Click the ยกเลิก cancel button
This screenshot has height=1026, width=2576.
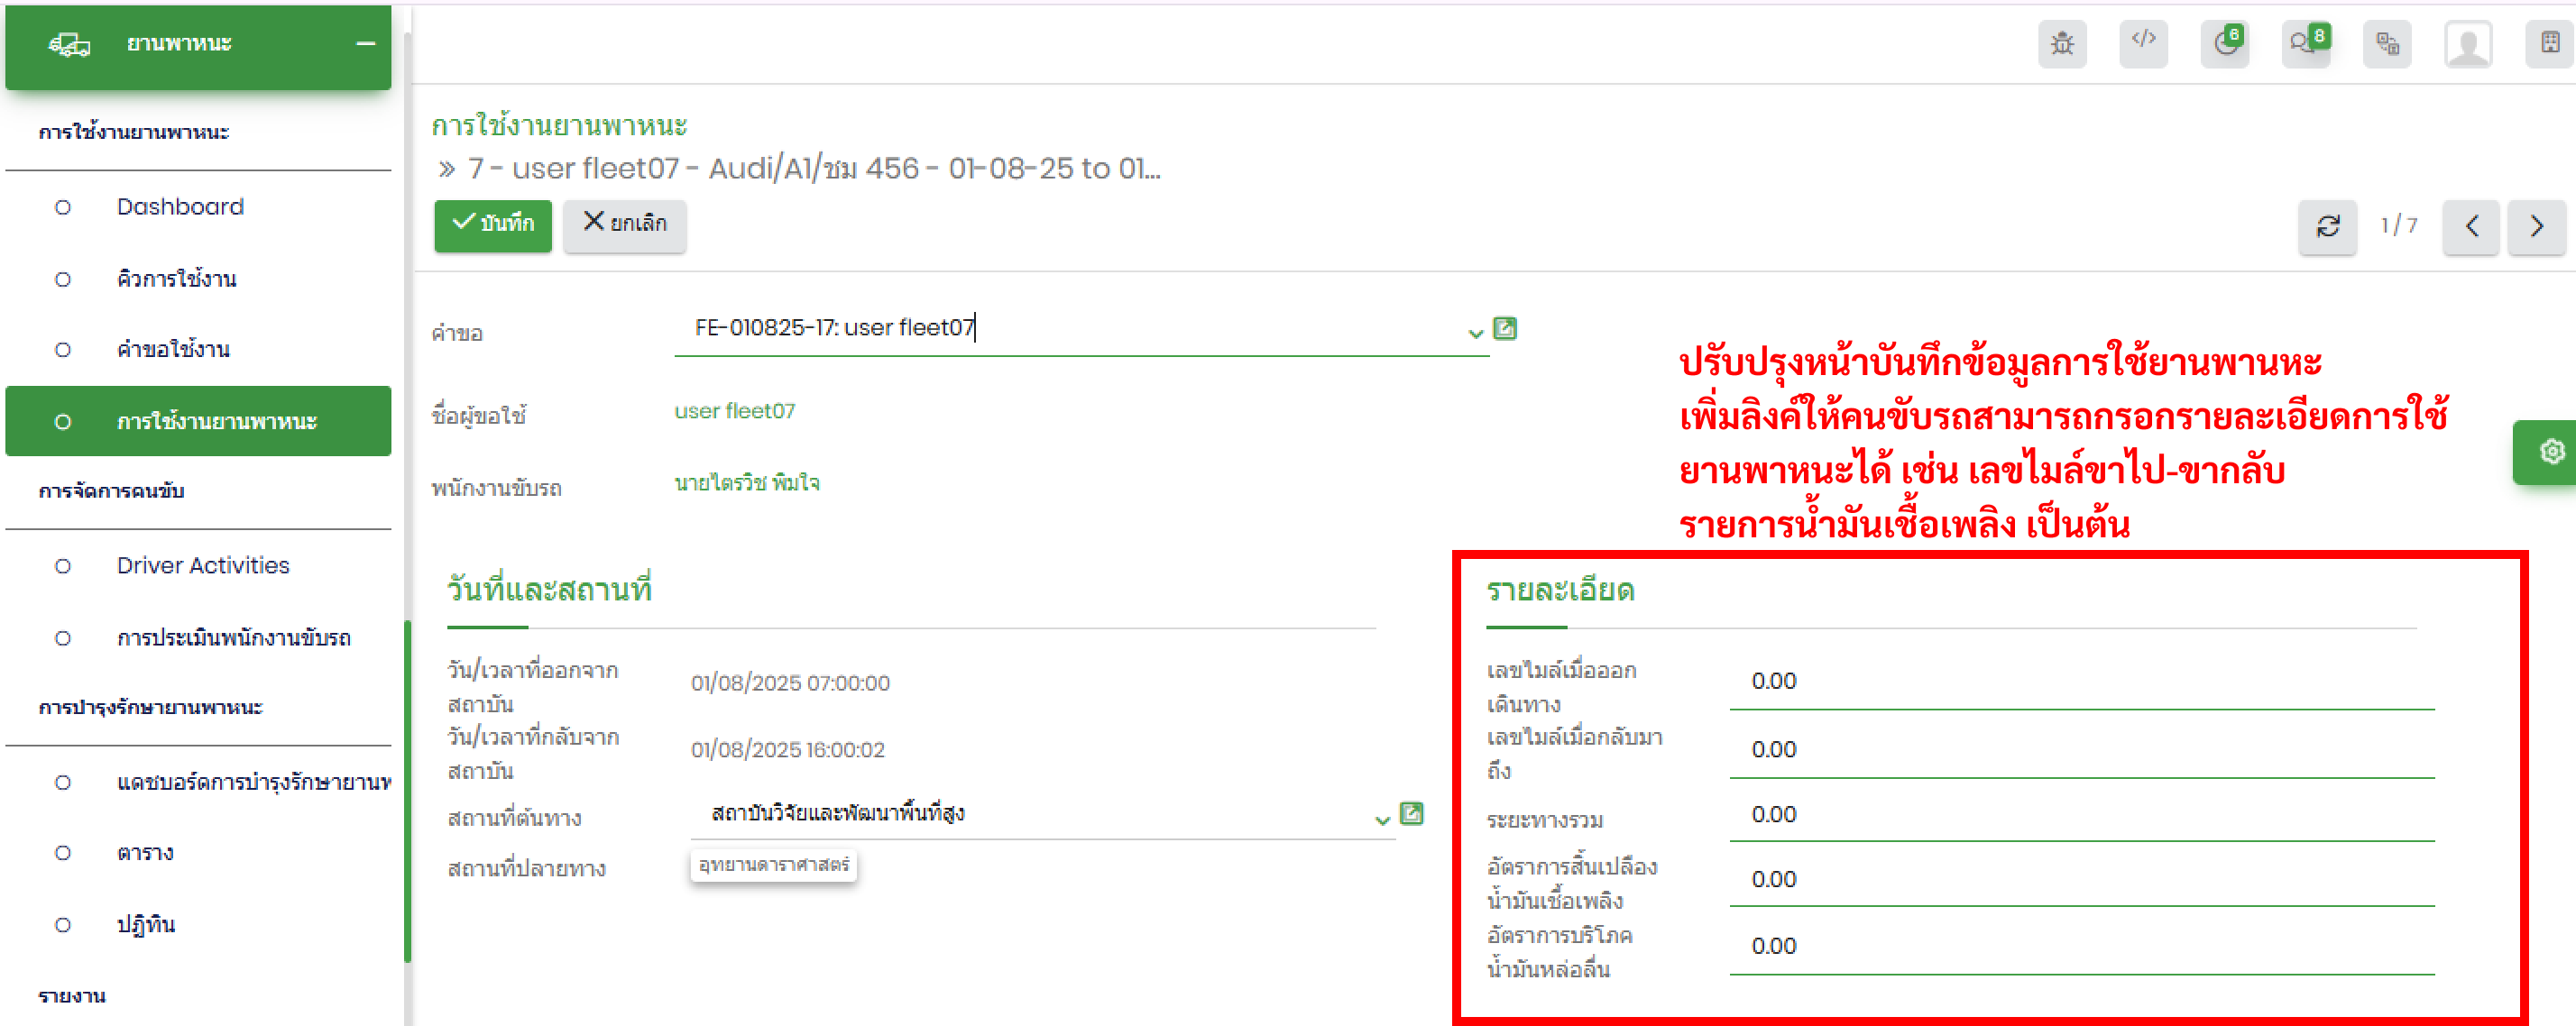point(624,224)
